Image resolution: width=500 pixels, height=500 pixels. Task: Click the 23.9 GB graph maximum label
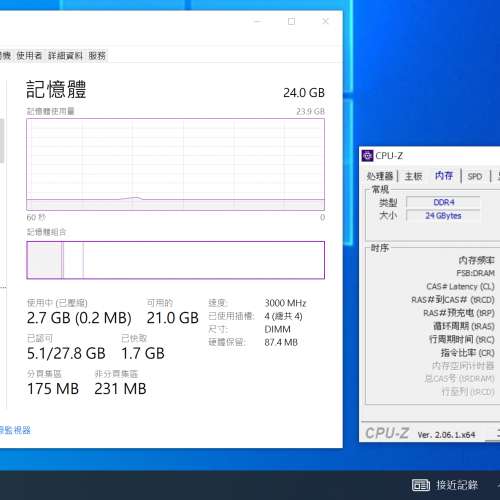[x=310, y=111]
